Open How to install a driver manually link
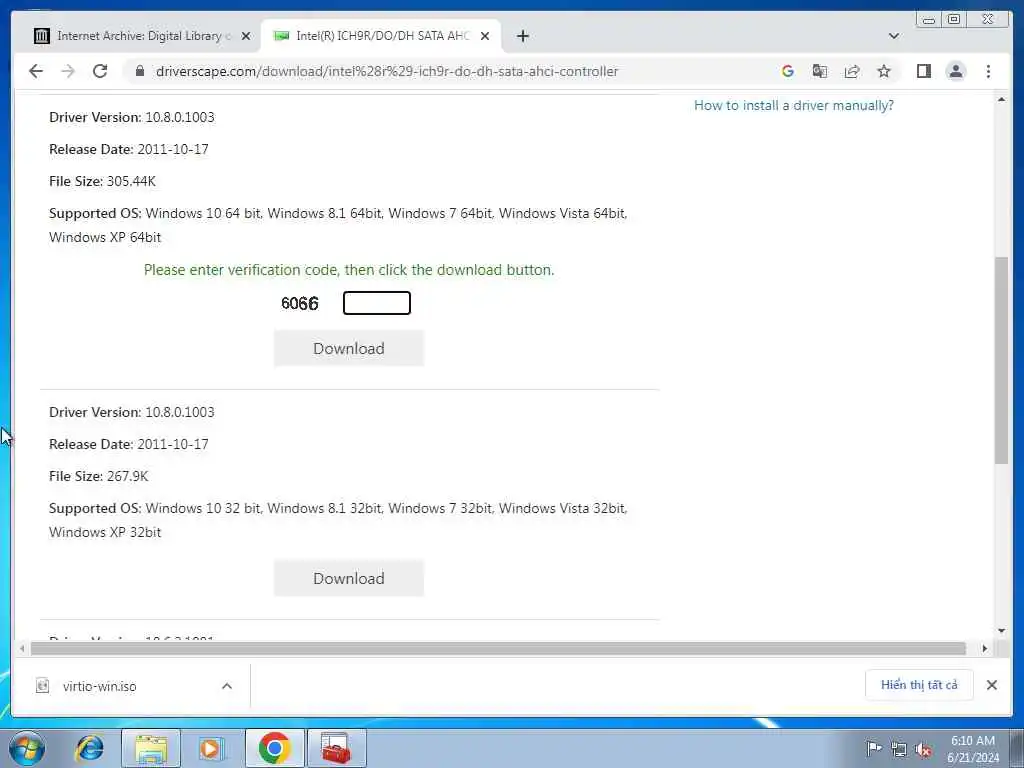The width and height of the screenshot is (1024, 768). 793,105
